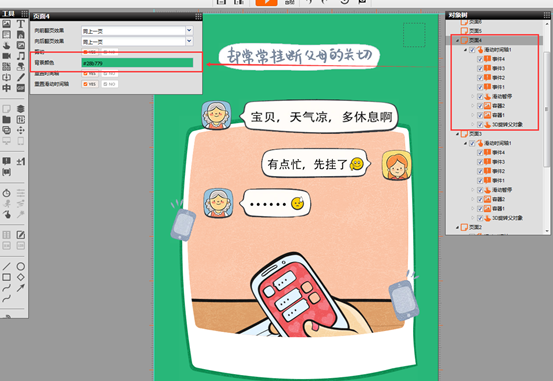Collapse the 页面2 tree node
Screen dimensions: 553x381
(x=457, y=228)
